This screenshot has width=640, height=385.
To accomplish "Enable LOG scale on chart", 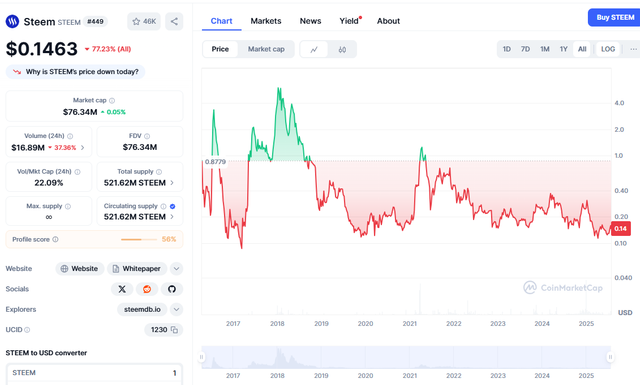I will point(608,49).
